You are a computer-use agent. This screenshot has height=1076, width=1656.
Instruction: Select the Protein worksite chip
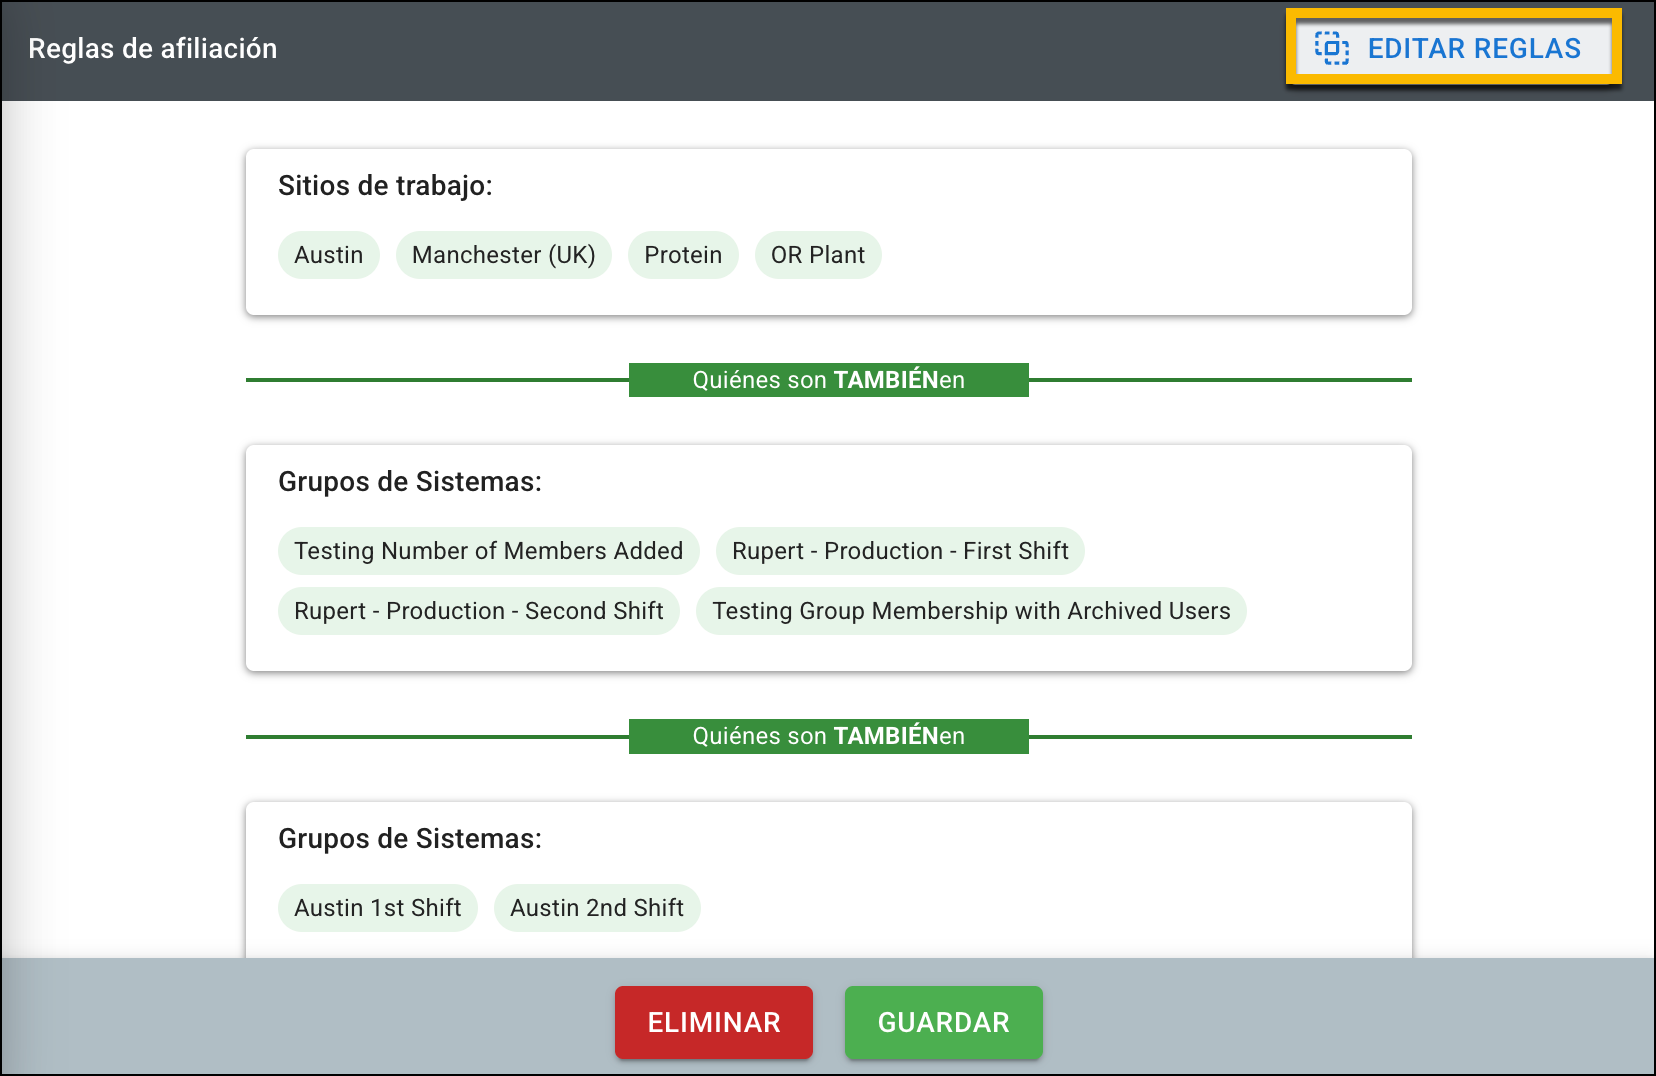point(683,255)
